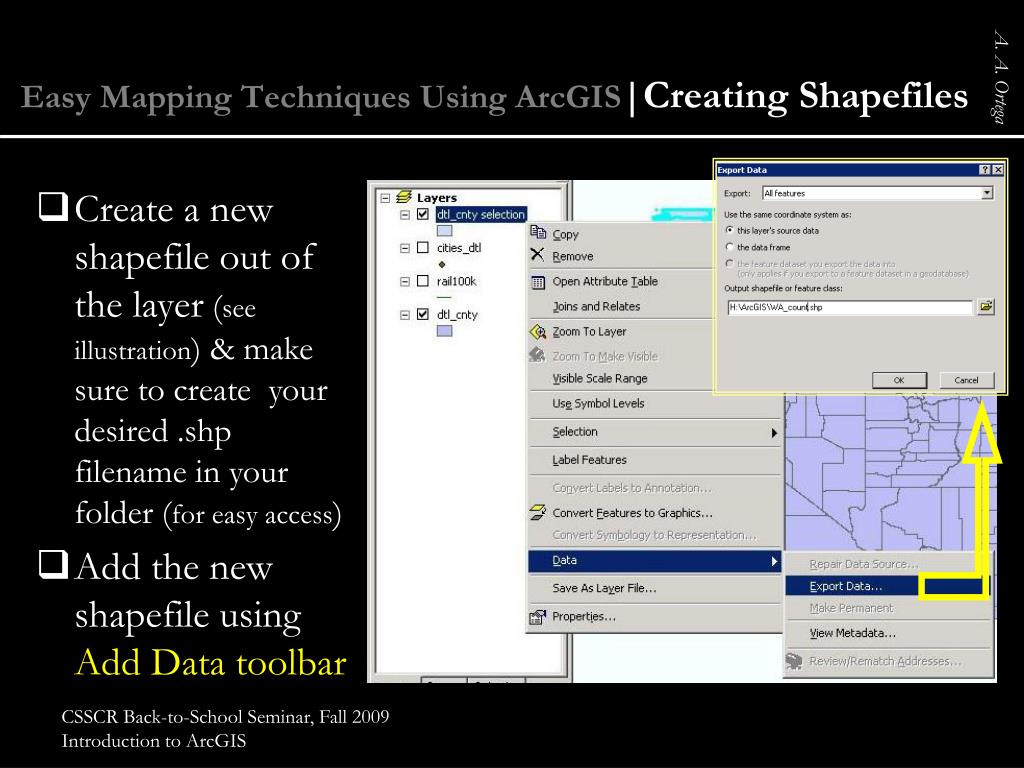
Task: Collapse the Layers tree root
Action: pyautogui.click(x=385, y=198)
